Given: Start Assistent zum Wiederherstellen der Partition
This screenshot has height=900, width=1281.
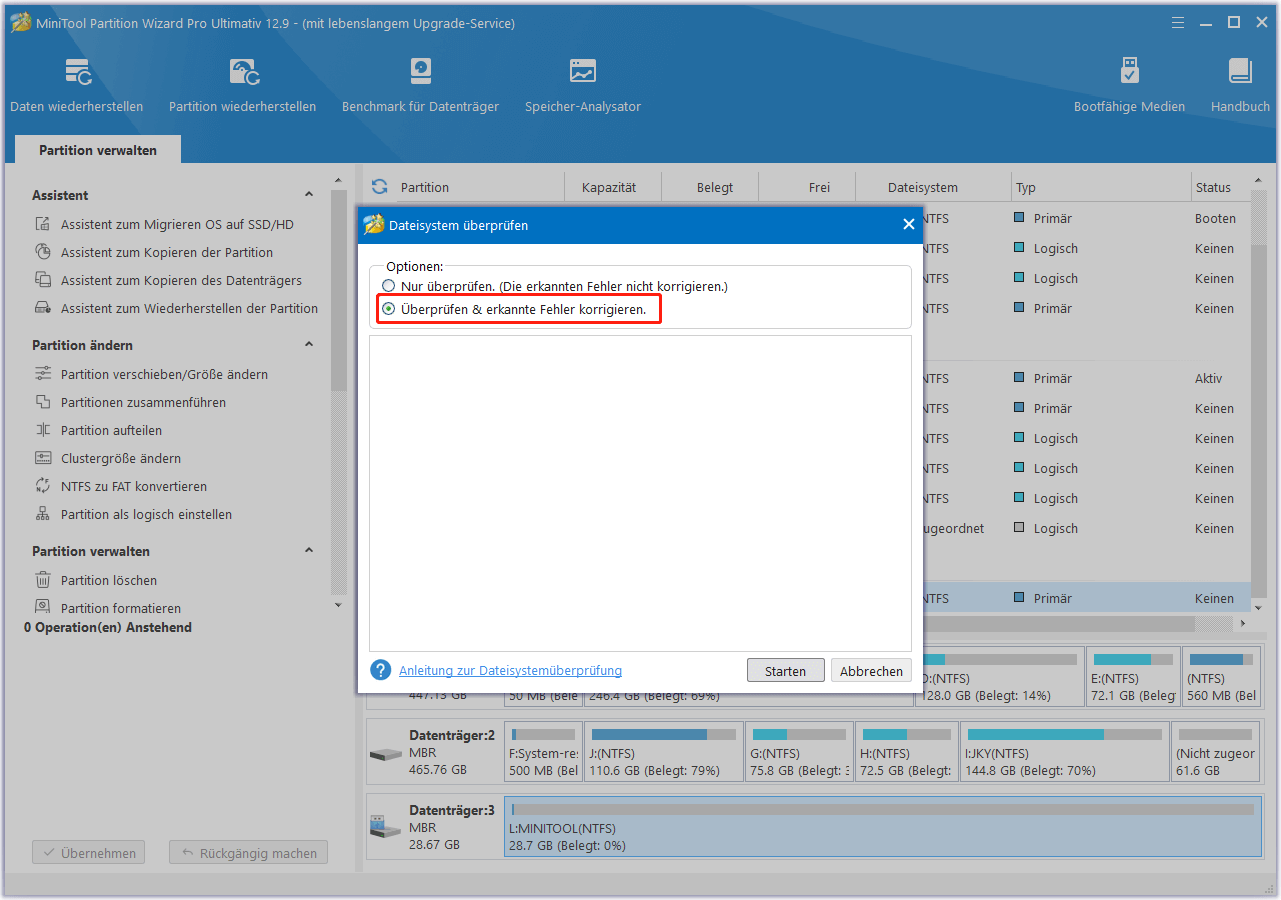Looking at the screenshot, I should (189, 309).
